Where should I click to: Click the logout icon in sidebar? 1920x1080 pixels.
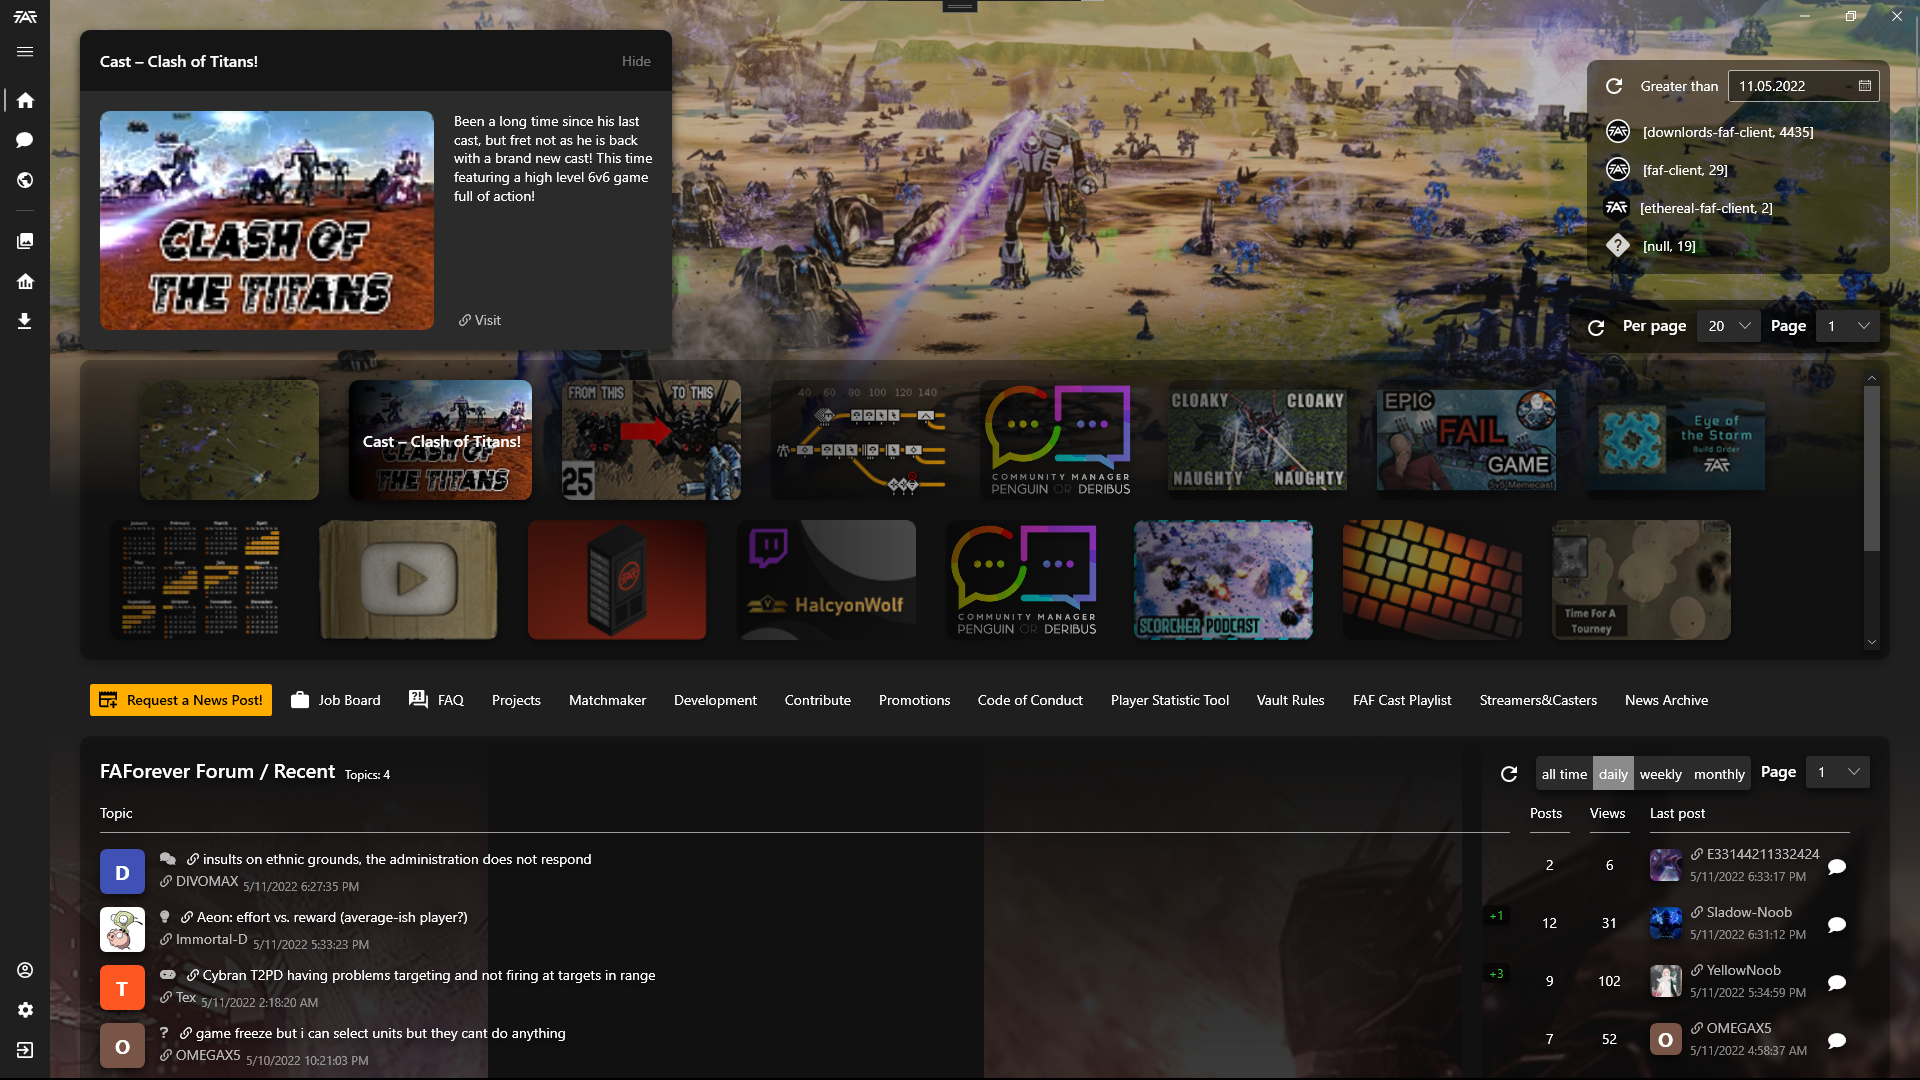[x=25, y=1050]
